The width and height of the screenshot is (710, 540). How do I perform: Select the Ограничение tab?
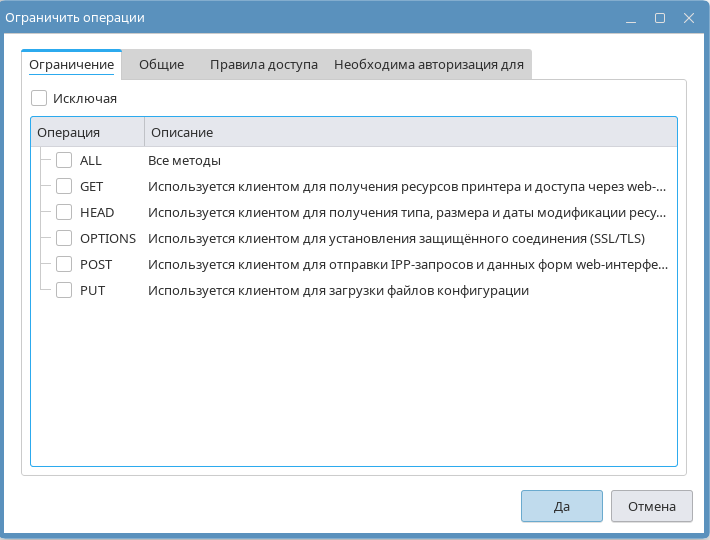(72, 64)
